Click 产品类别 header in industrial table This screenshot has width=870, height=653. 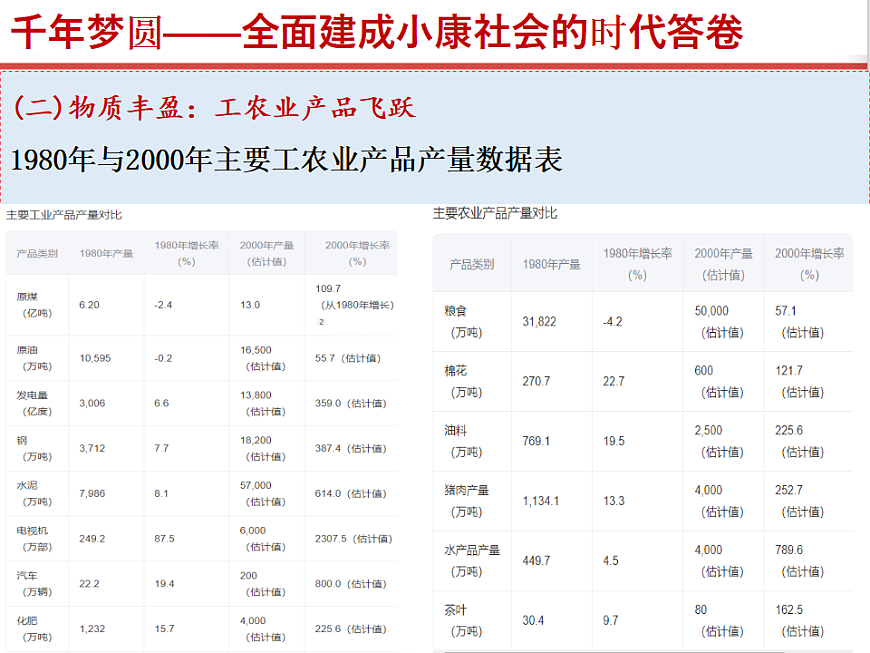(x=37, y=254)
